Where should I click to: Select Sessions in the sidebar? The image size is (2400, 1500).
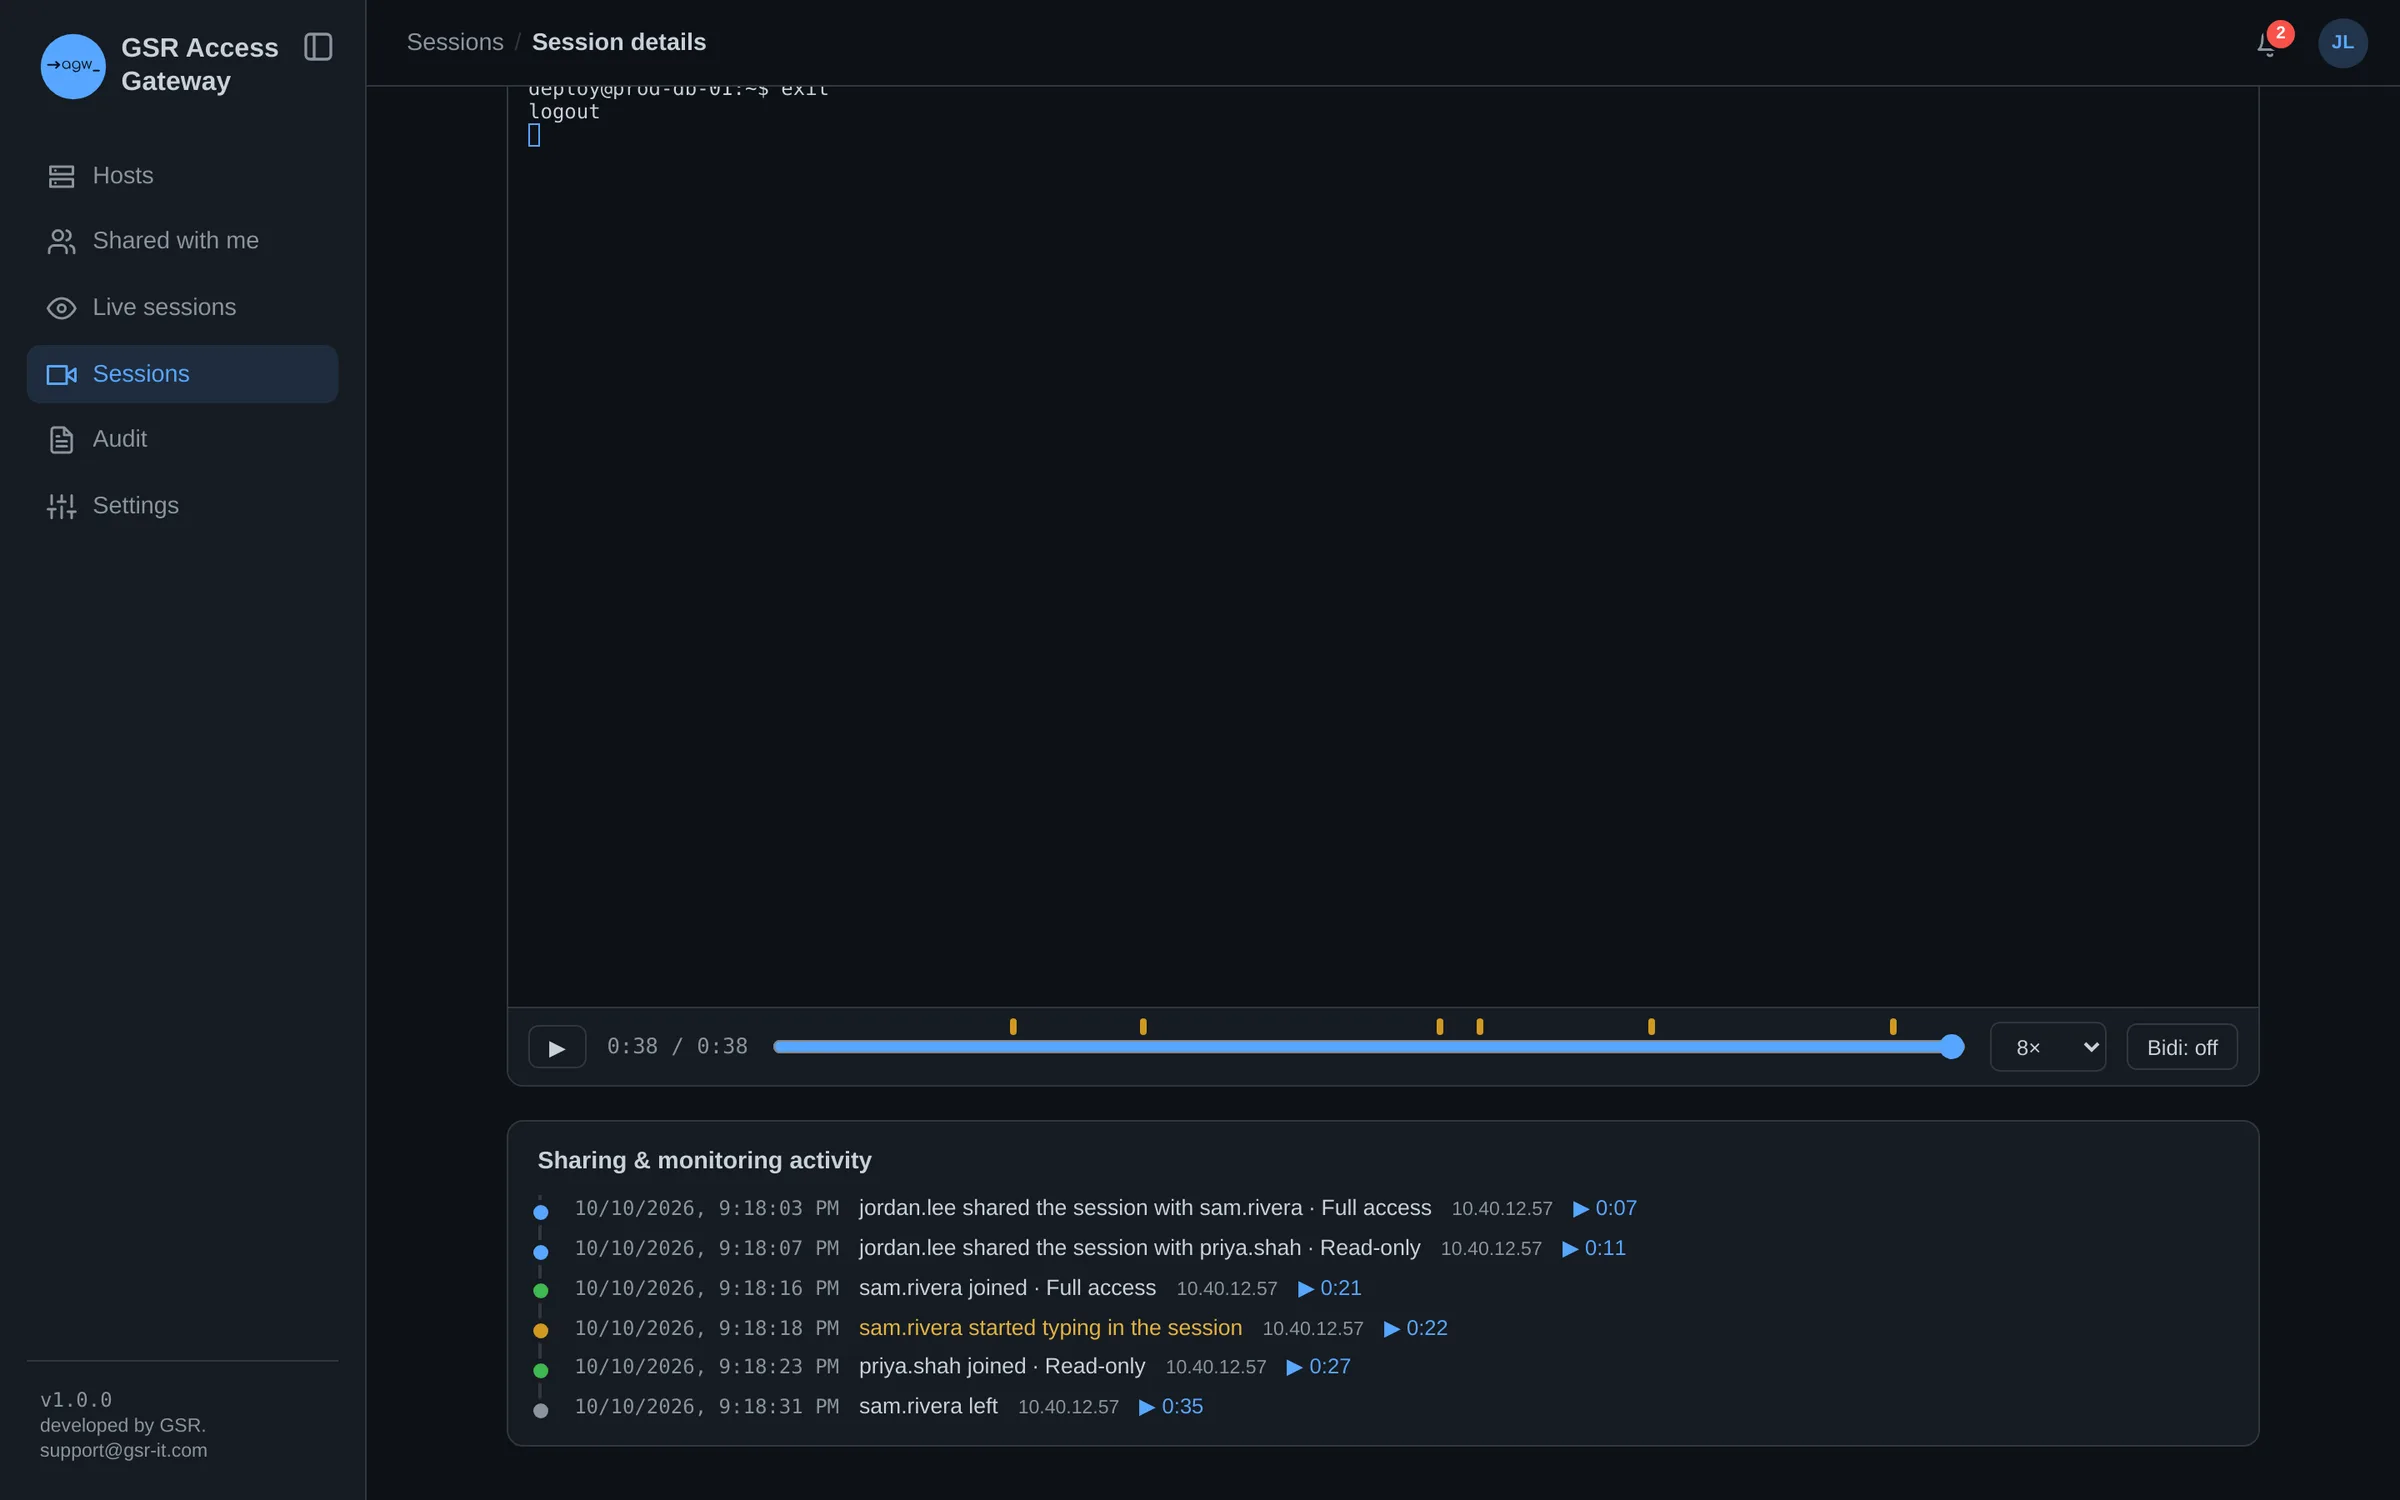coord(182,374)
